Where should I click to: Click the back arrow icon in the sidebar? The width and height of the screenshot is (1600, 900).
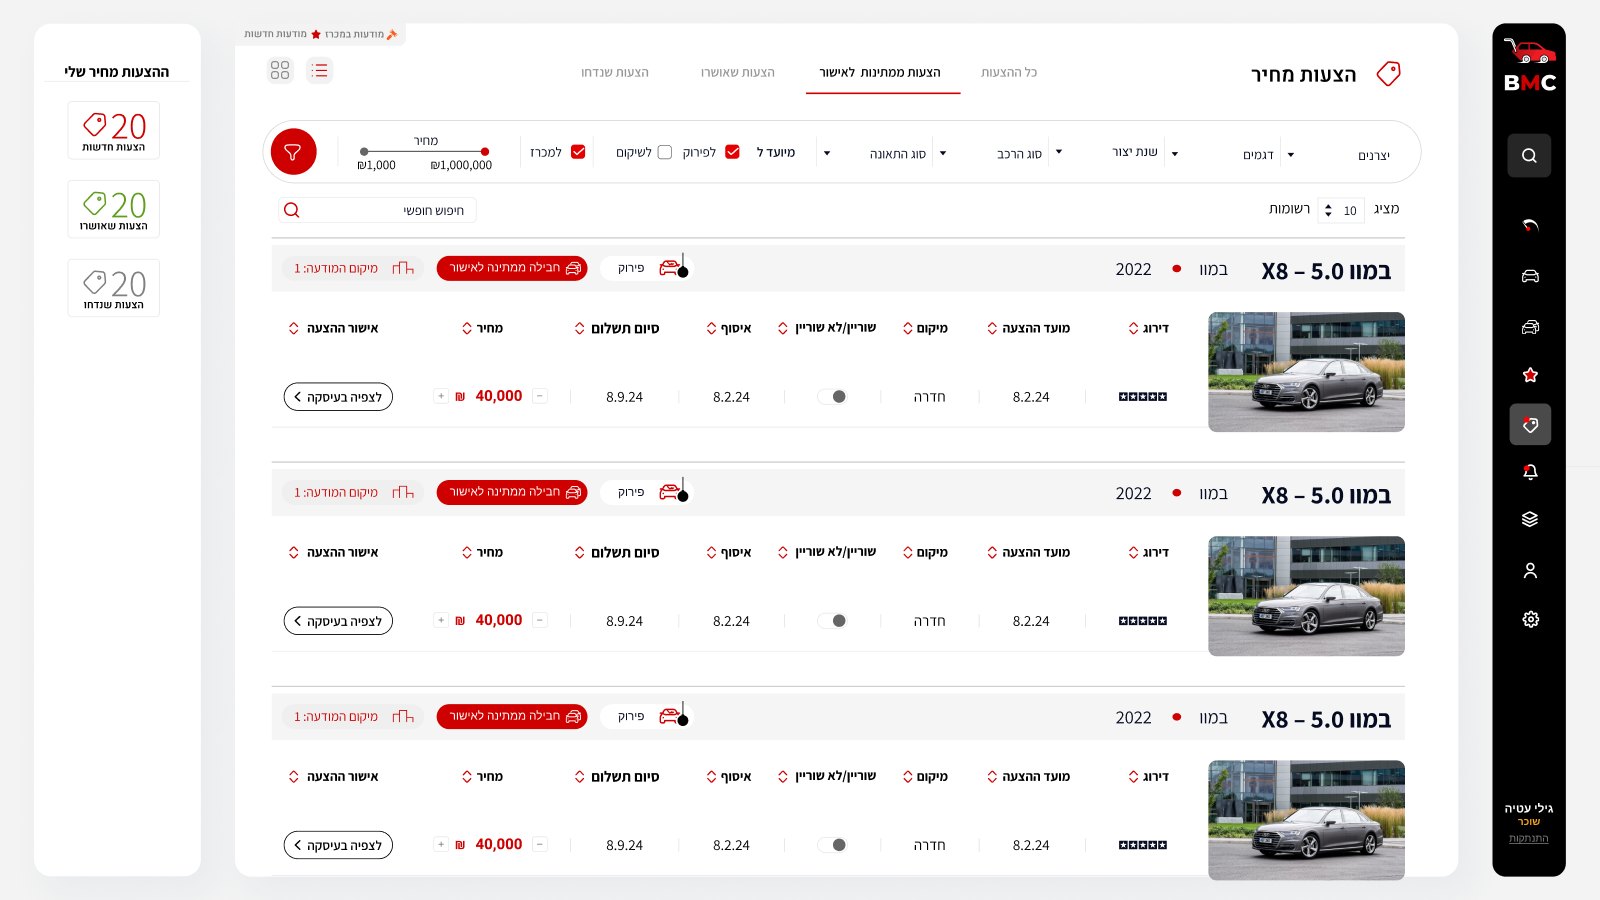[x=1530, y=225]
